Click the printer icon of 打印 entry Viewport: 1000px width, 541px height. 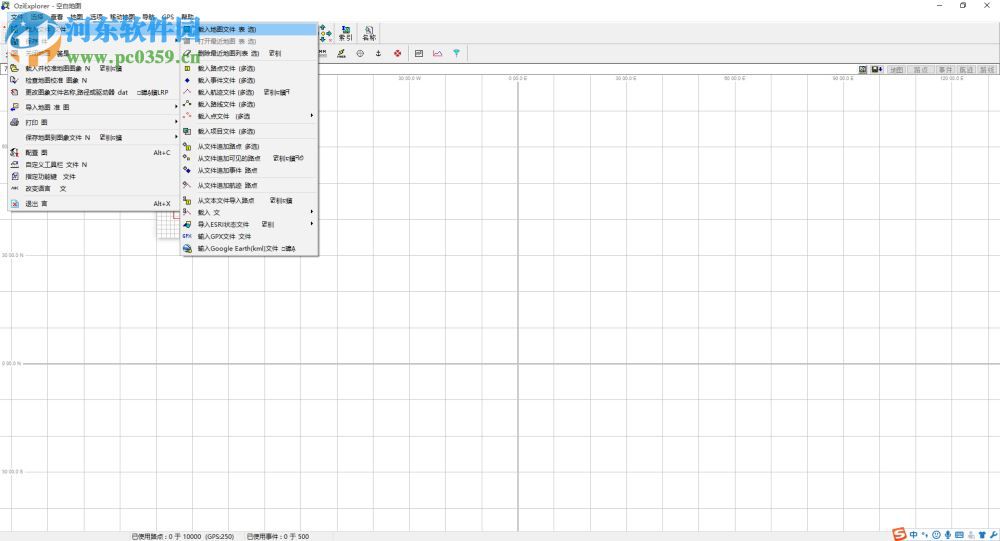tap(15, 122)
